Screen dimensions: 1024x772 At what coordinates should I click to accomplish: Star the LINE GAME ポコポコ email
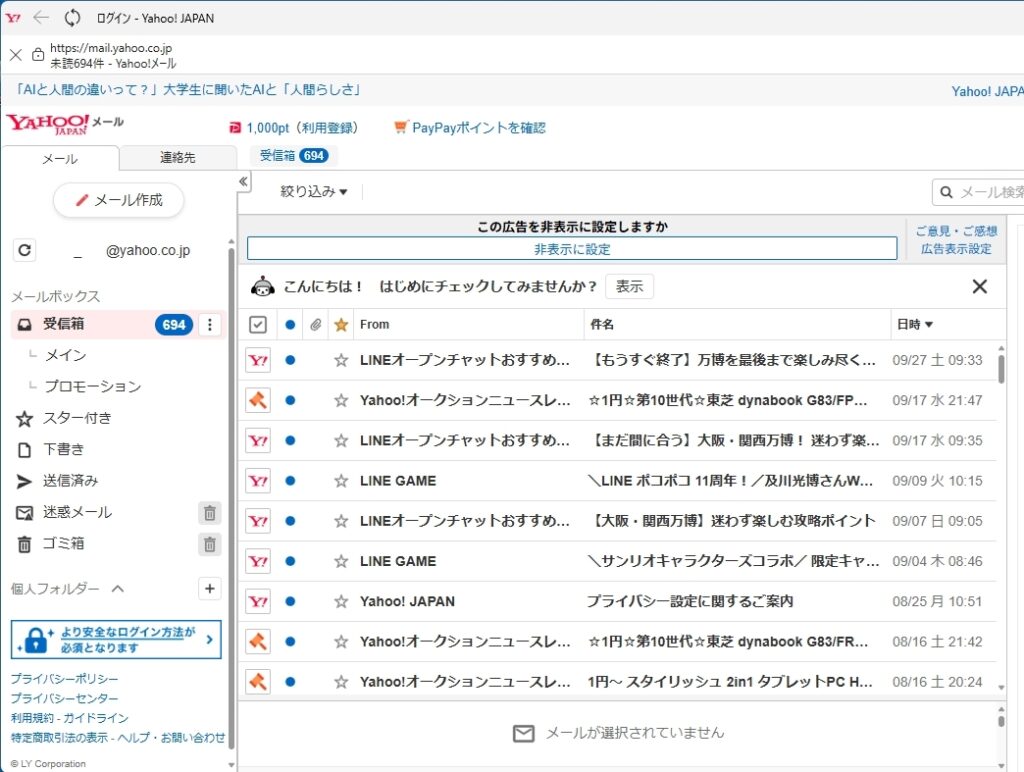tap(341, 481)
